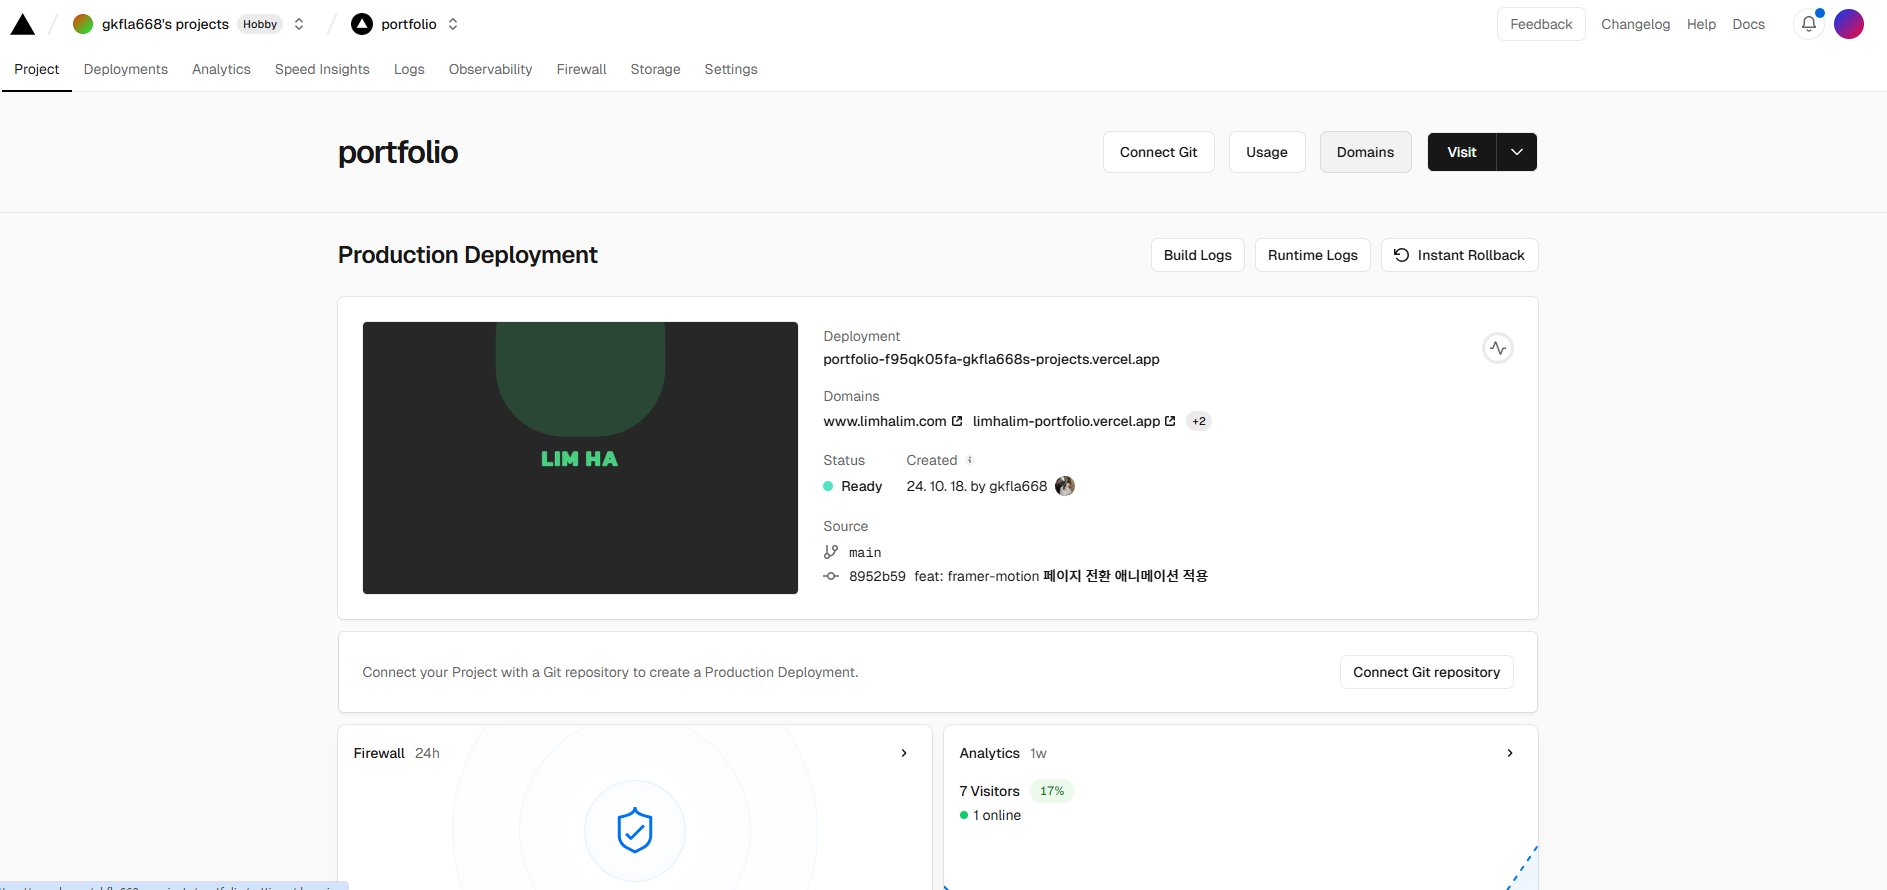Click the commit icon before 8952b59
The image size is (1887, 890).
point(831,576)
